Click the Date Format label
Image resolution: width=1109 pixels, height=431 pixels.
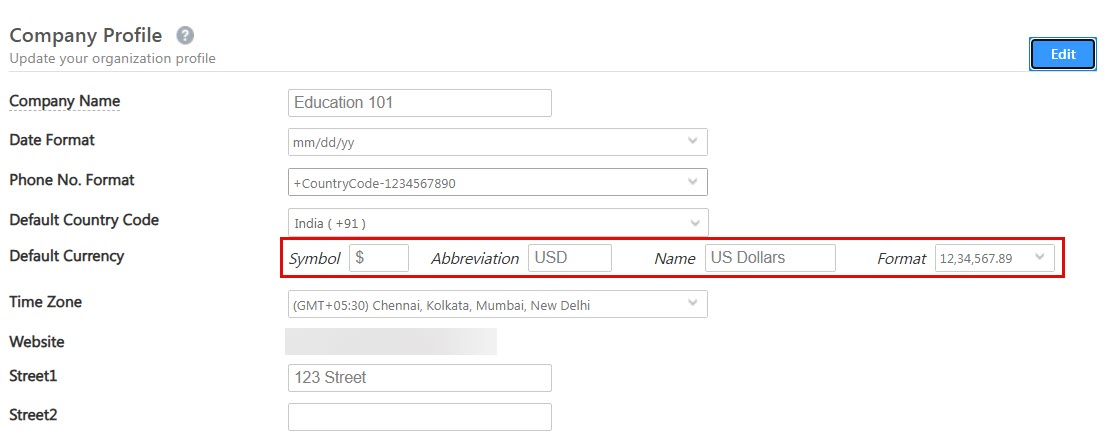click(52, 140)
